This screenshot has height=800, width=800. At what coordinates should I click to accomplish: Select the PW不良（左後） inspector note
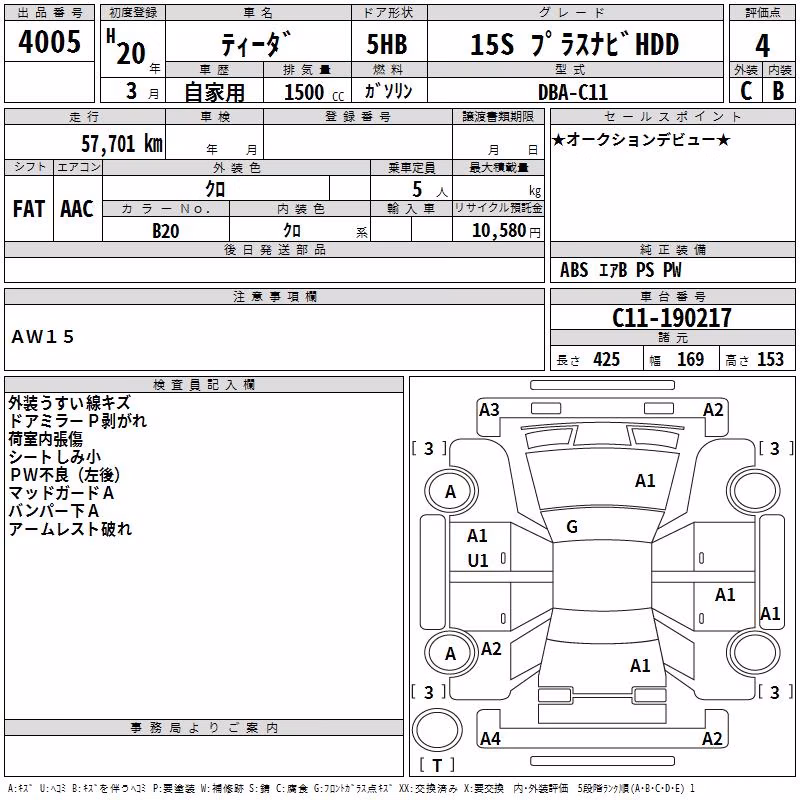(x=64, y=474)
